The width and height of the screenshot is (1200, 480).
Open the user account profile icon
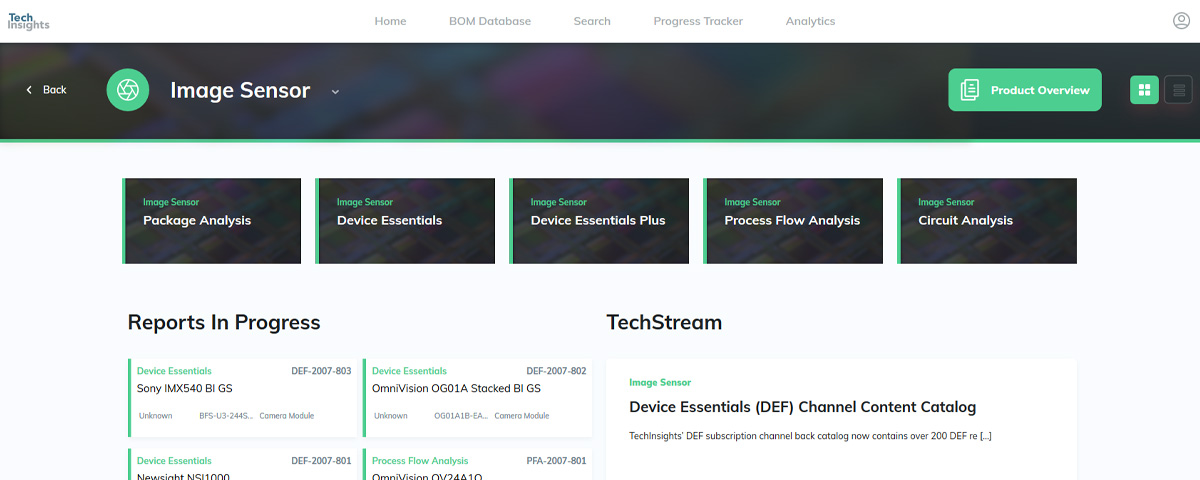[x=1181, y=21]
